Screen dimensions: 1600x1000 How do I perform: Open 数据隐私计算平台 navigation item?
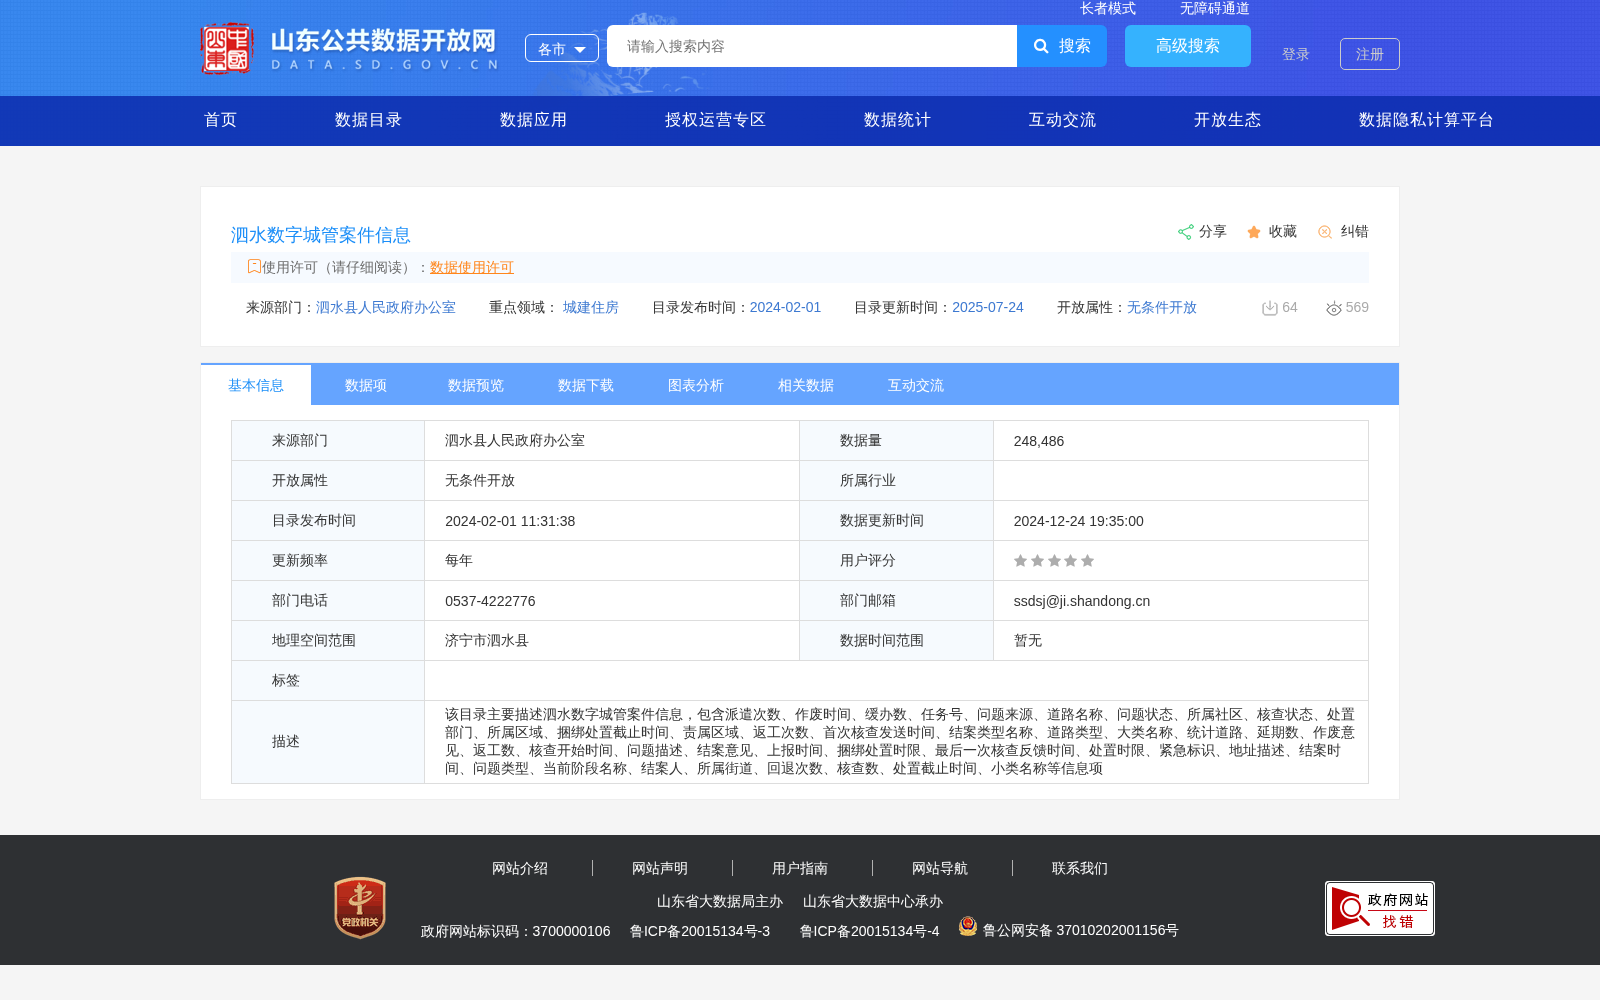coord(1426,120)
